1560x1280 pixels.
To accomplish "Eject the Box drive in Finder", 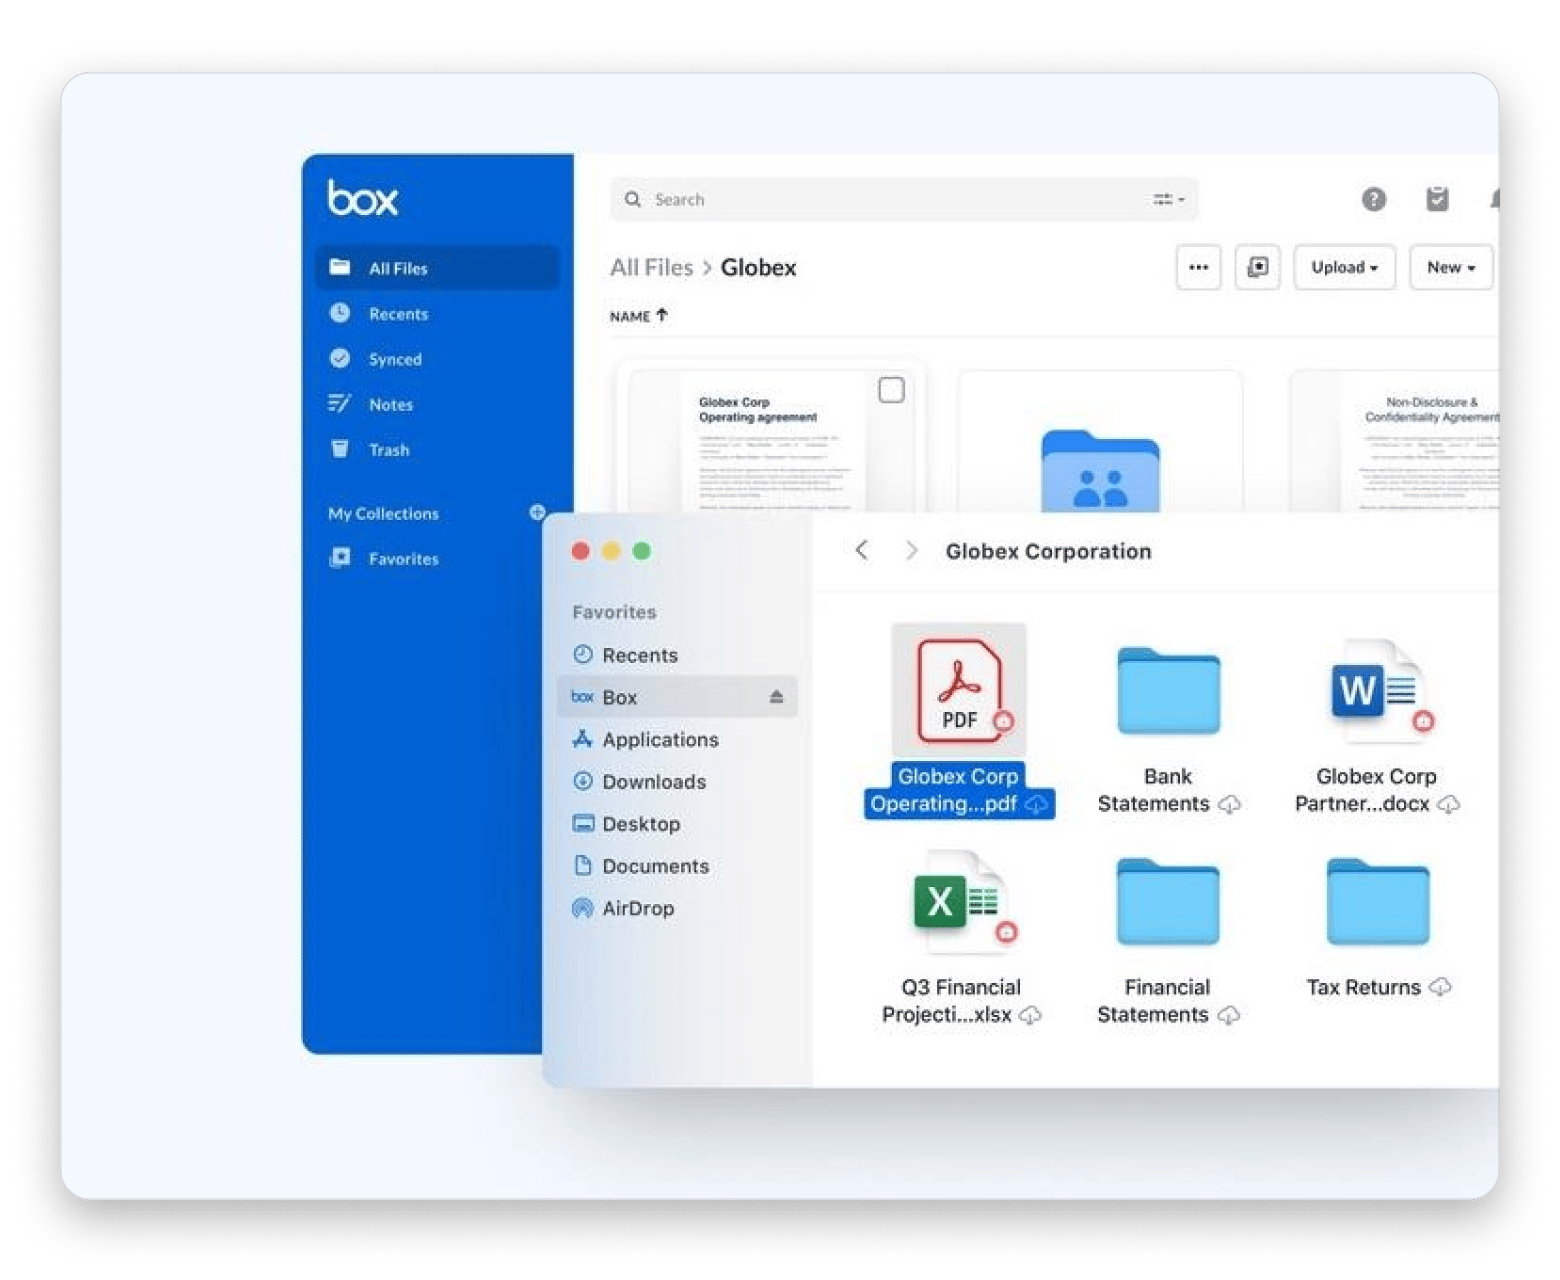I will [776, 697].
